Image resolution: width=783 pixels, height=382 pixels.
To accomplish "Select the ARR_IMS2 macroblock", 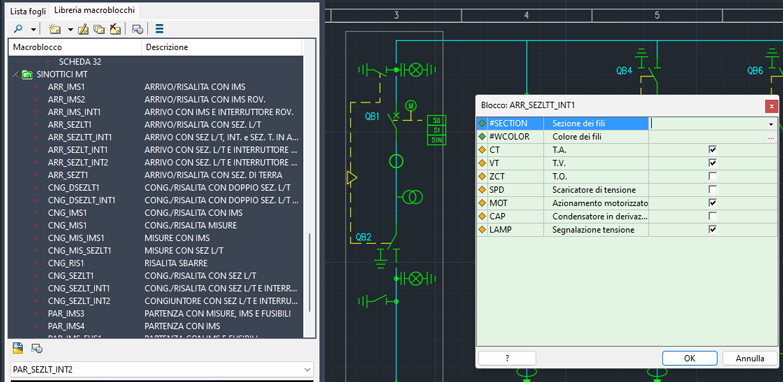I will point(66,99).
